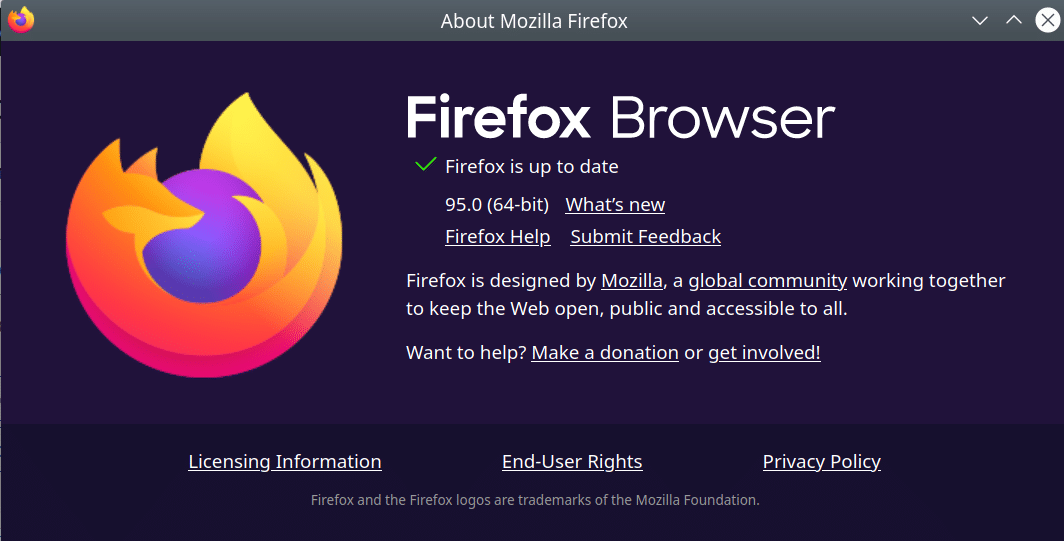Maximize the About window using the up chevron
Screen dimensions: 1064x541
[x=1013, y=20]
